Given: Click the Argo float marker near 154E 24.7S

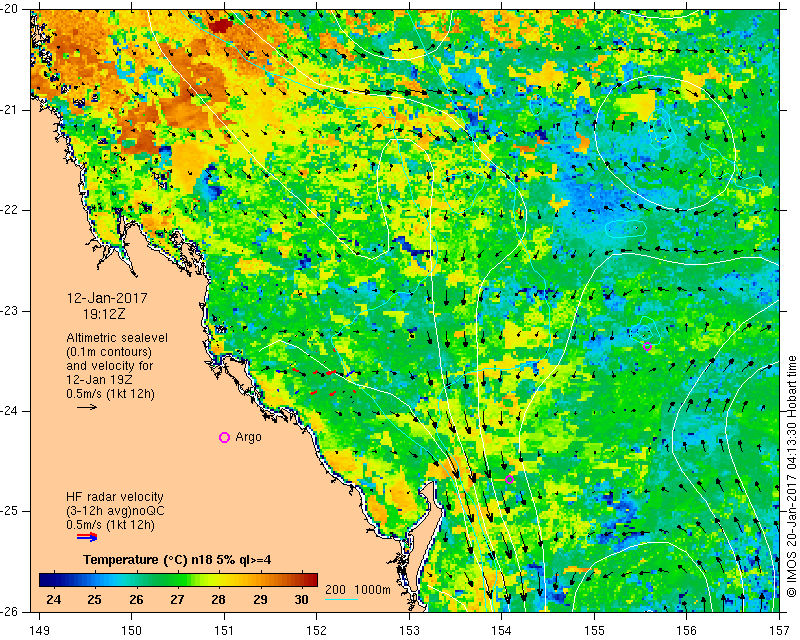Looking at the screenshot, I should pyautogui.click(x=509, y=479).
